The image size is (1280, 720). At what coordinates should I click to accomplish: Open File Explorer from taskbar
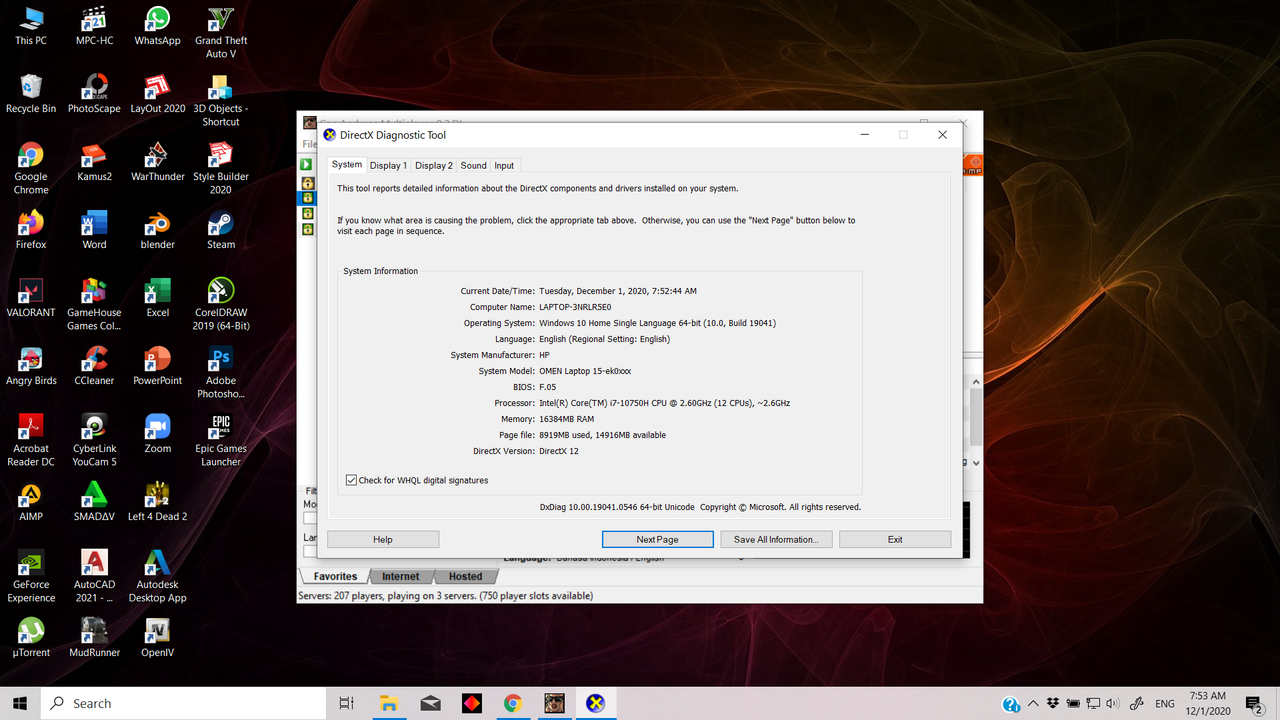(x=388, y=703)
